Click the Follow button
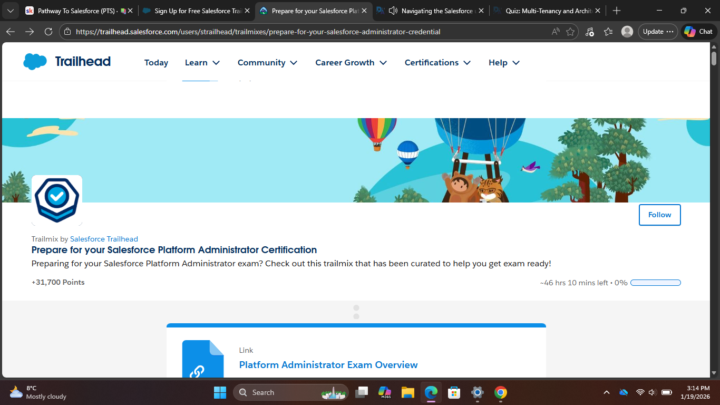 pos(659,215)
